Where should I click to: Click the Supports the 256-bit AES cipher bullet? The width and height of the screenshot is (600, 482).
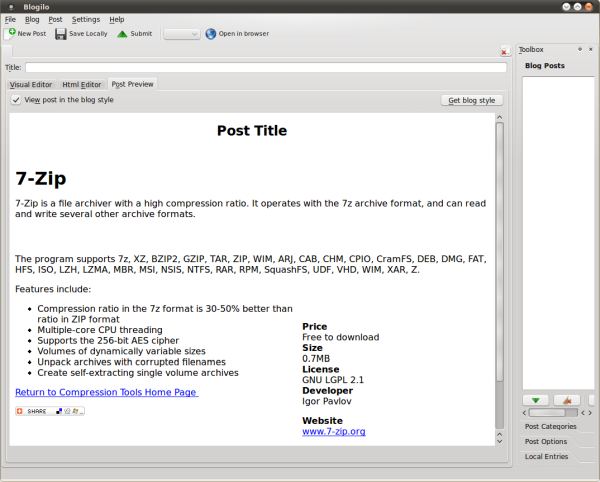point(108,341)
